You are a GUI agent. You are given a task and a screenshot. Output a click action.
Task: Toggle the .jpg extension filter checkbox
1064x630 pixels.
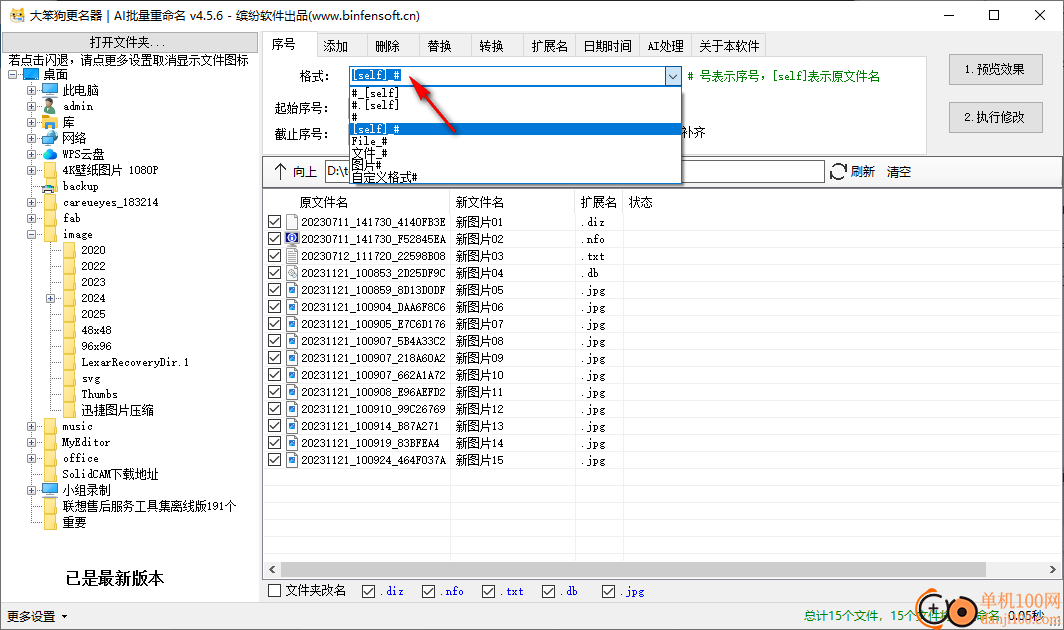(x=609, y=591)
